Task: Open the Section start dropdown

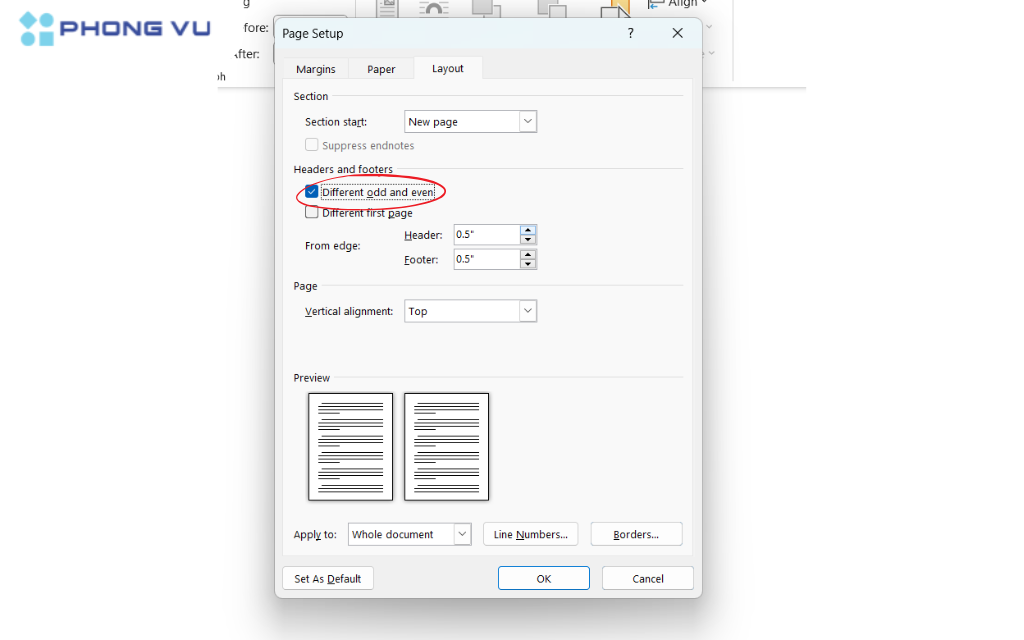Action: click(527, 121)
